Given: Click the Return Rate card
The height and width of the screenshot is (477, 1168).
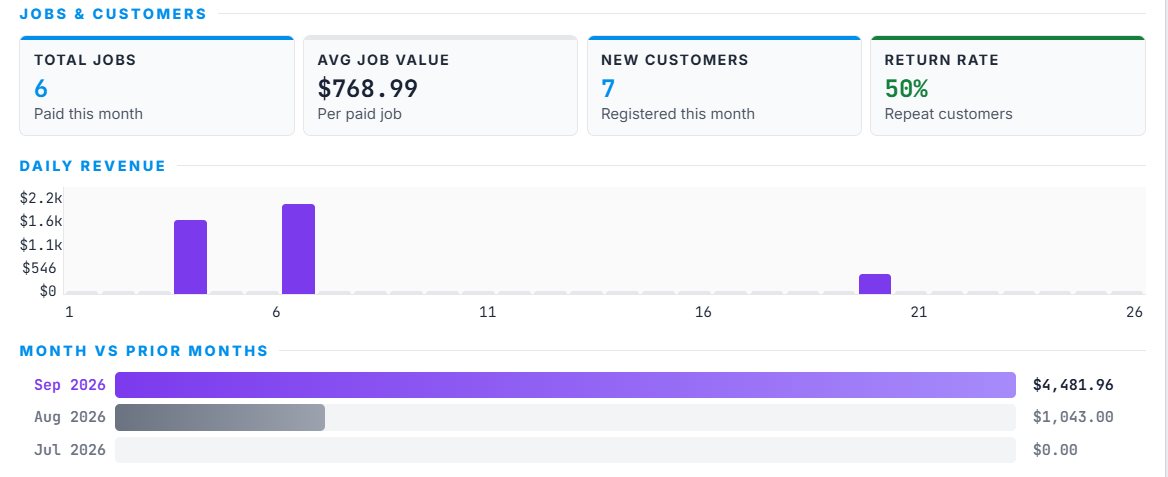Looking at the screenshot, I should 1008,86.
